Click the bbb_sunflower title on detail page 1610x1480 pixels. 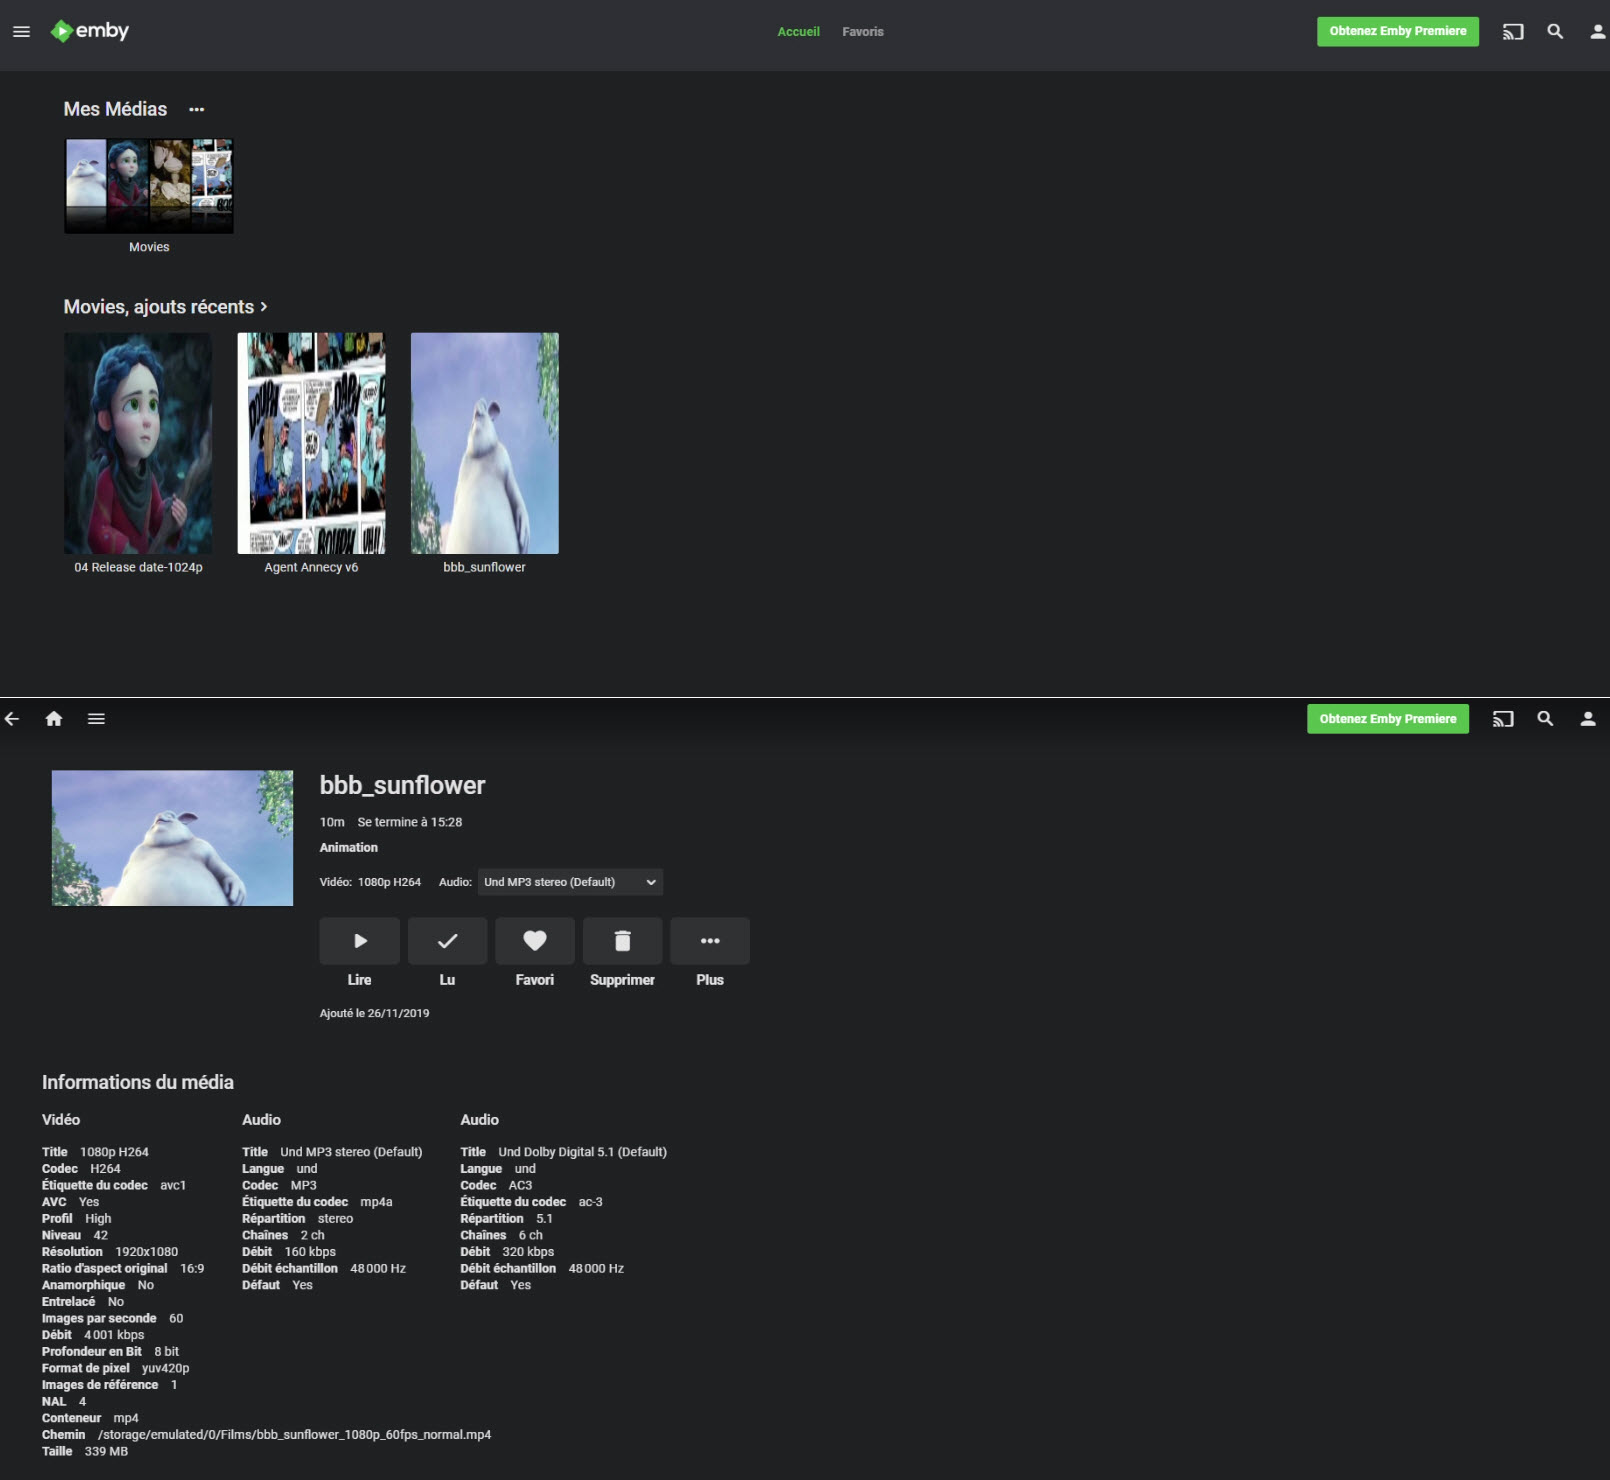[x=402, y=785]
